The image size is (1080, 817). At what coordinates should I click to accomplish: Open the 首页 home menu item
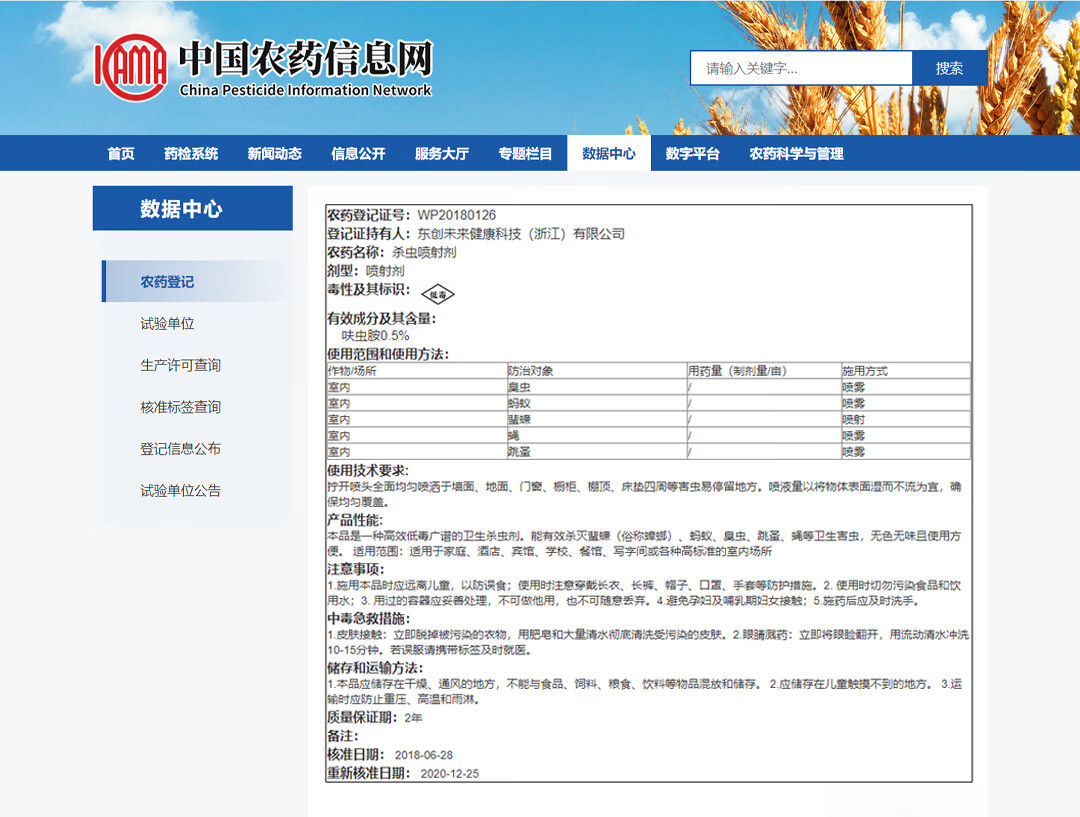pyautogui.click(x=121, y=154)
